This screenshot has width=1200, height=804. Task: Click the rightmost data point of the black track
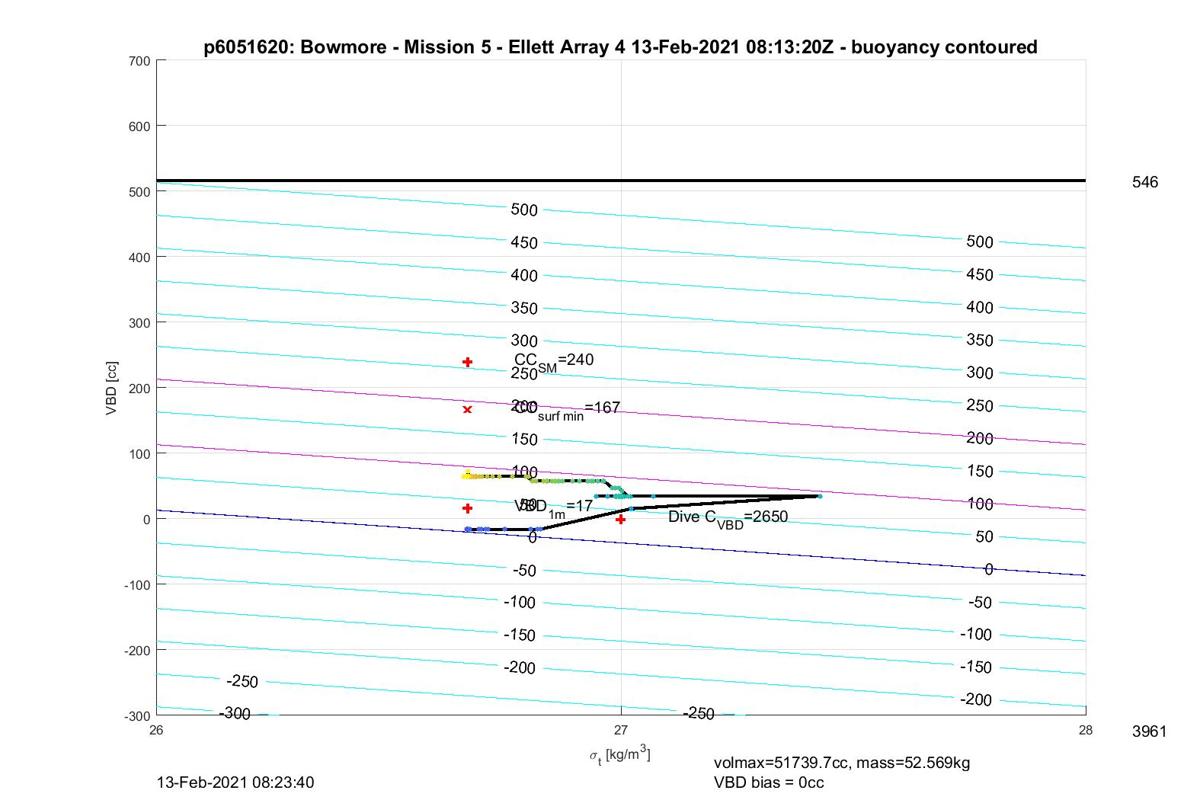pos(820,496)
